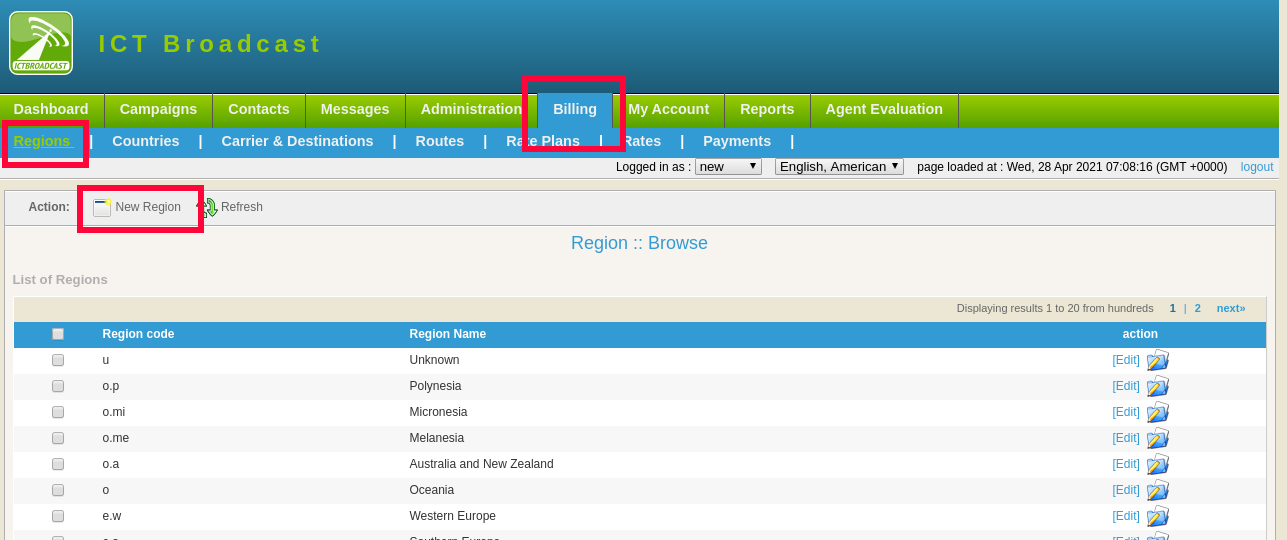Click the edit icon for Polynesia row
1287x540 pixels.
tap(1158, 386)
